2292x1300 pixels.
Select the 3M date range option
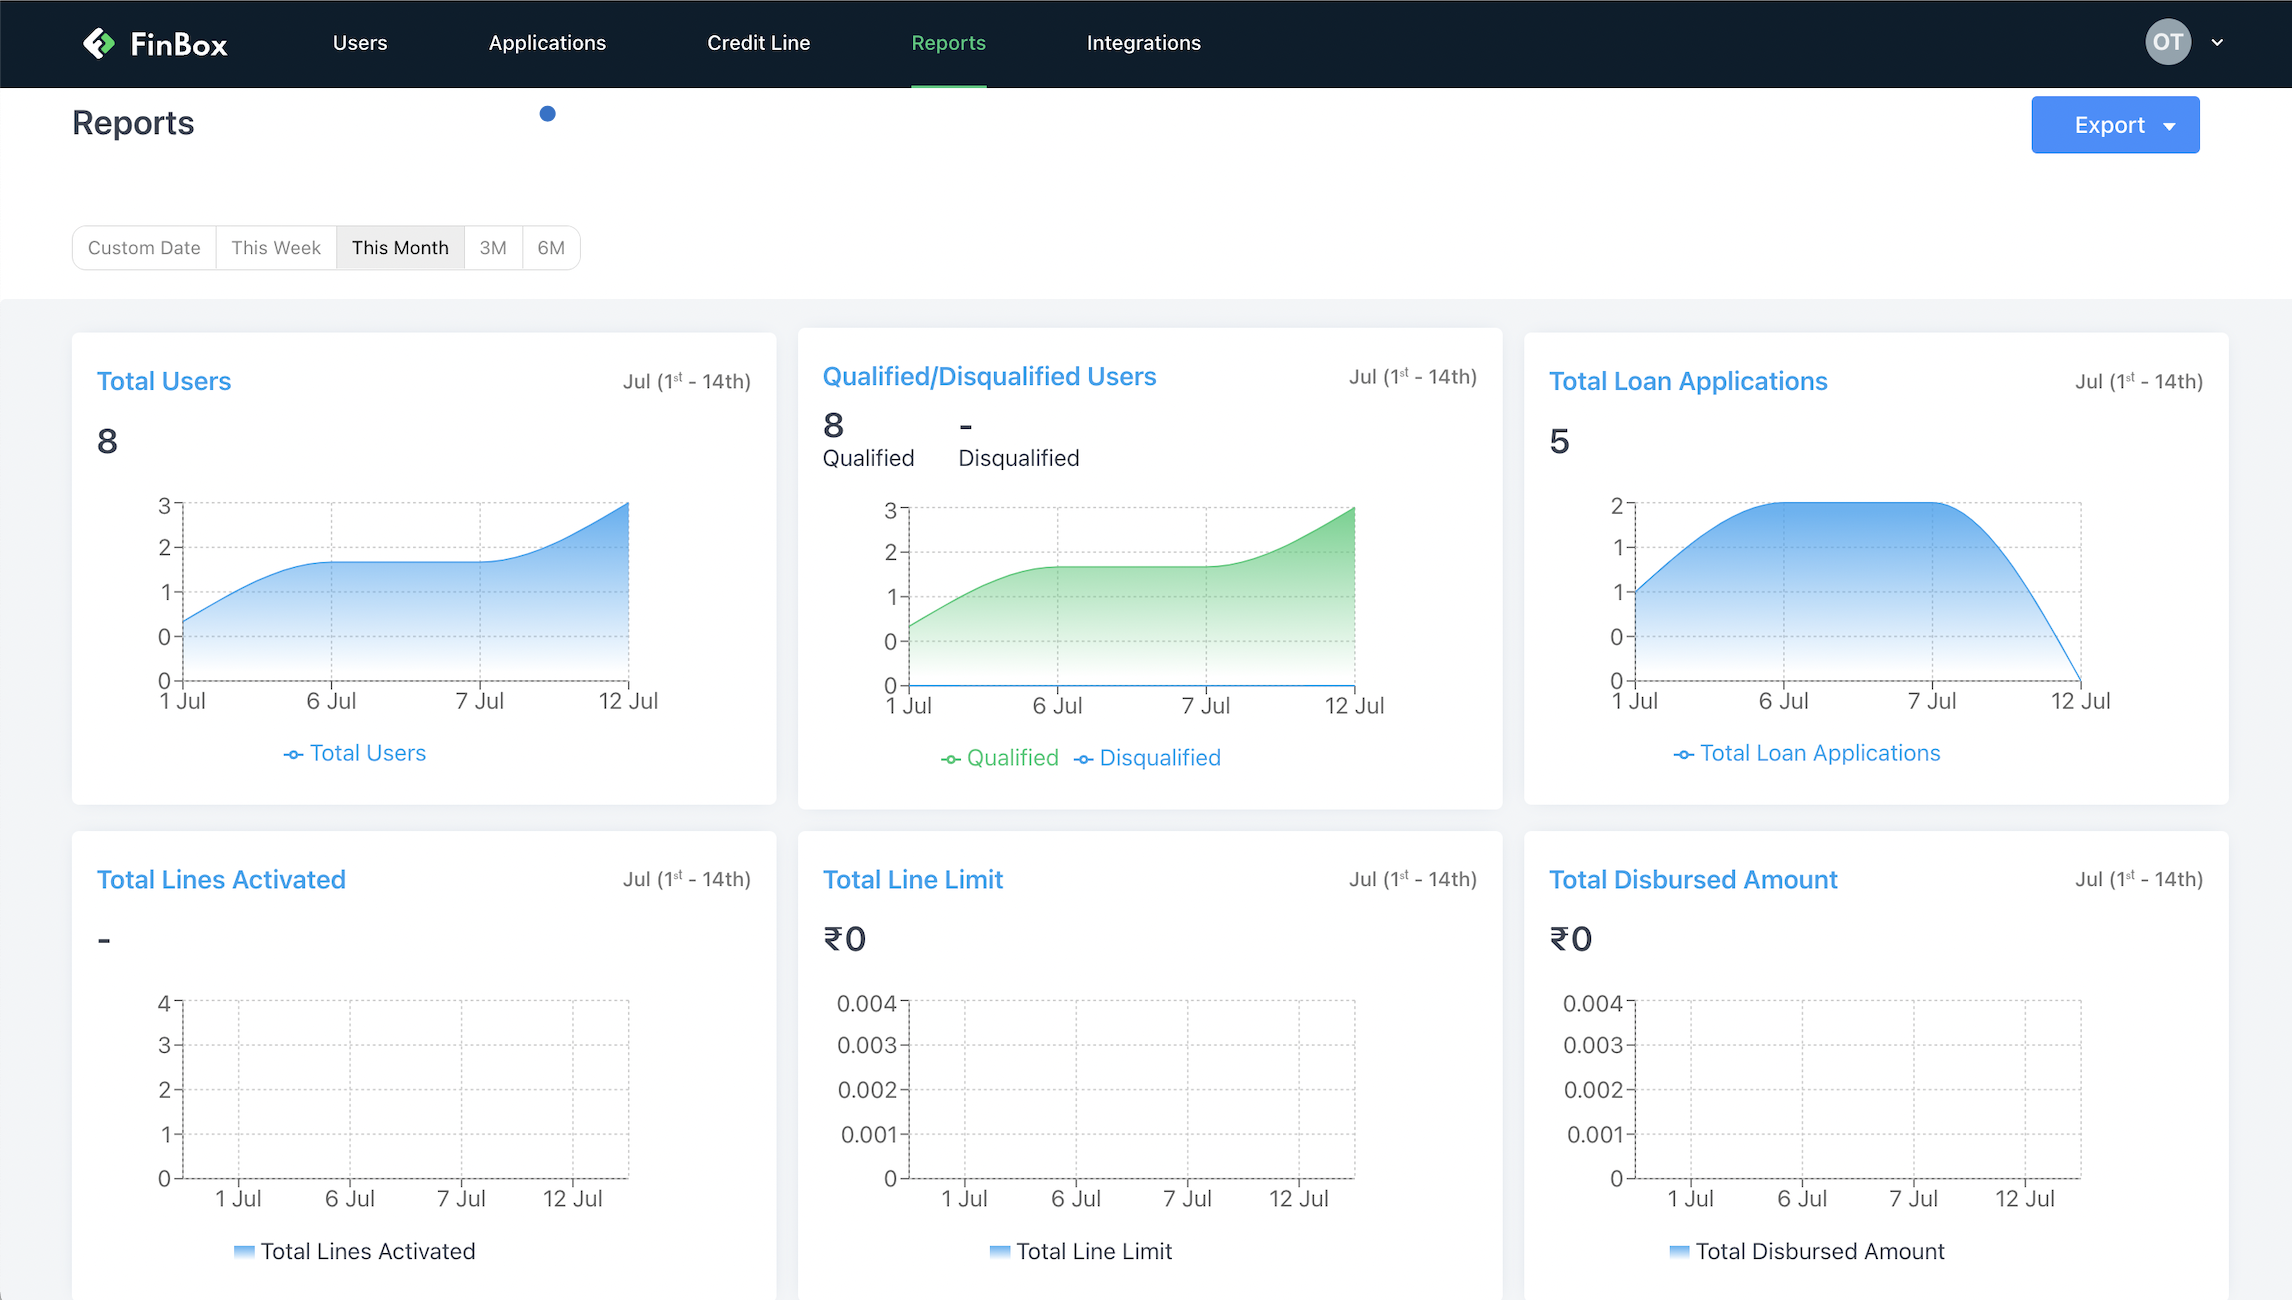pos(493,248)
